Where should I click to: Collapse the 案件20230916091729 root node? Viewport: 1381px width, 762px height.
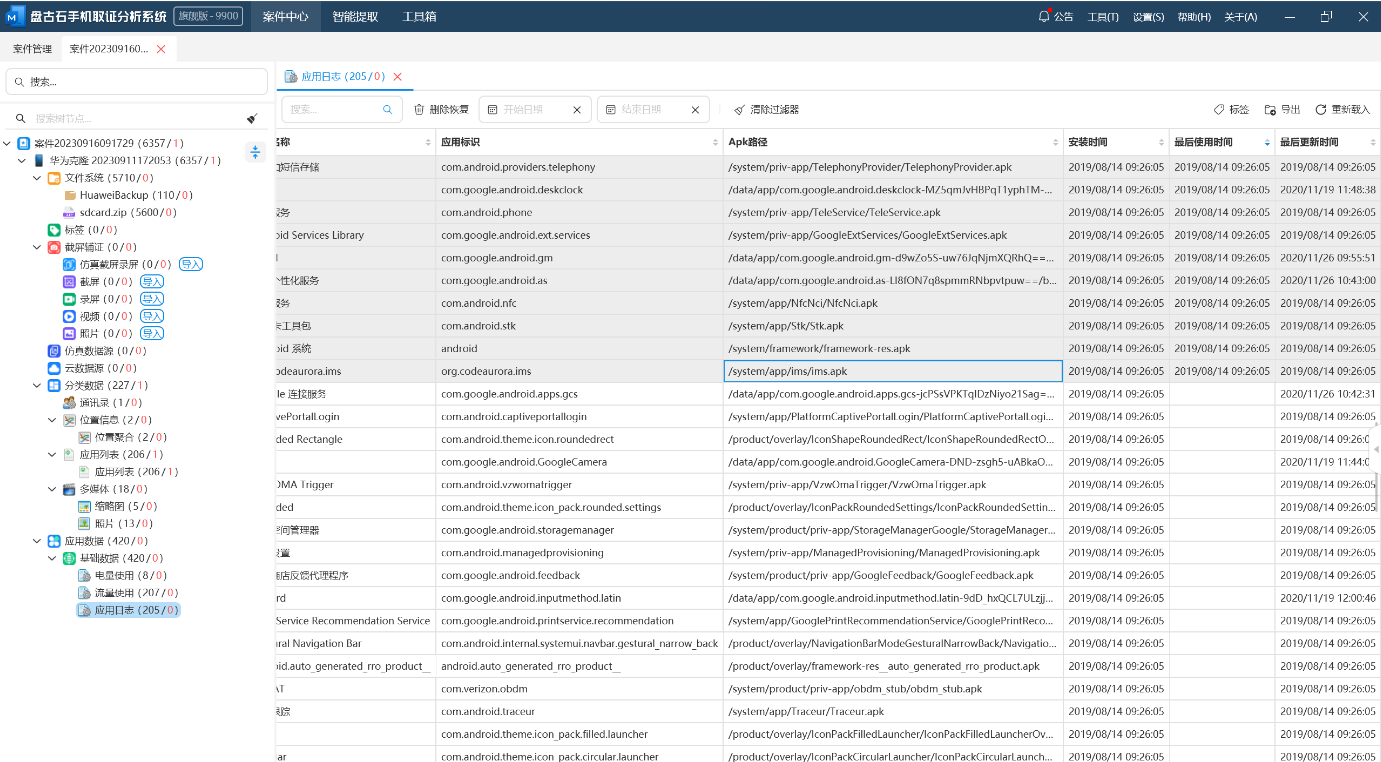coord(8,143)
